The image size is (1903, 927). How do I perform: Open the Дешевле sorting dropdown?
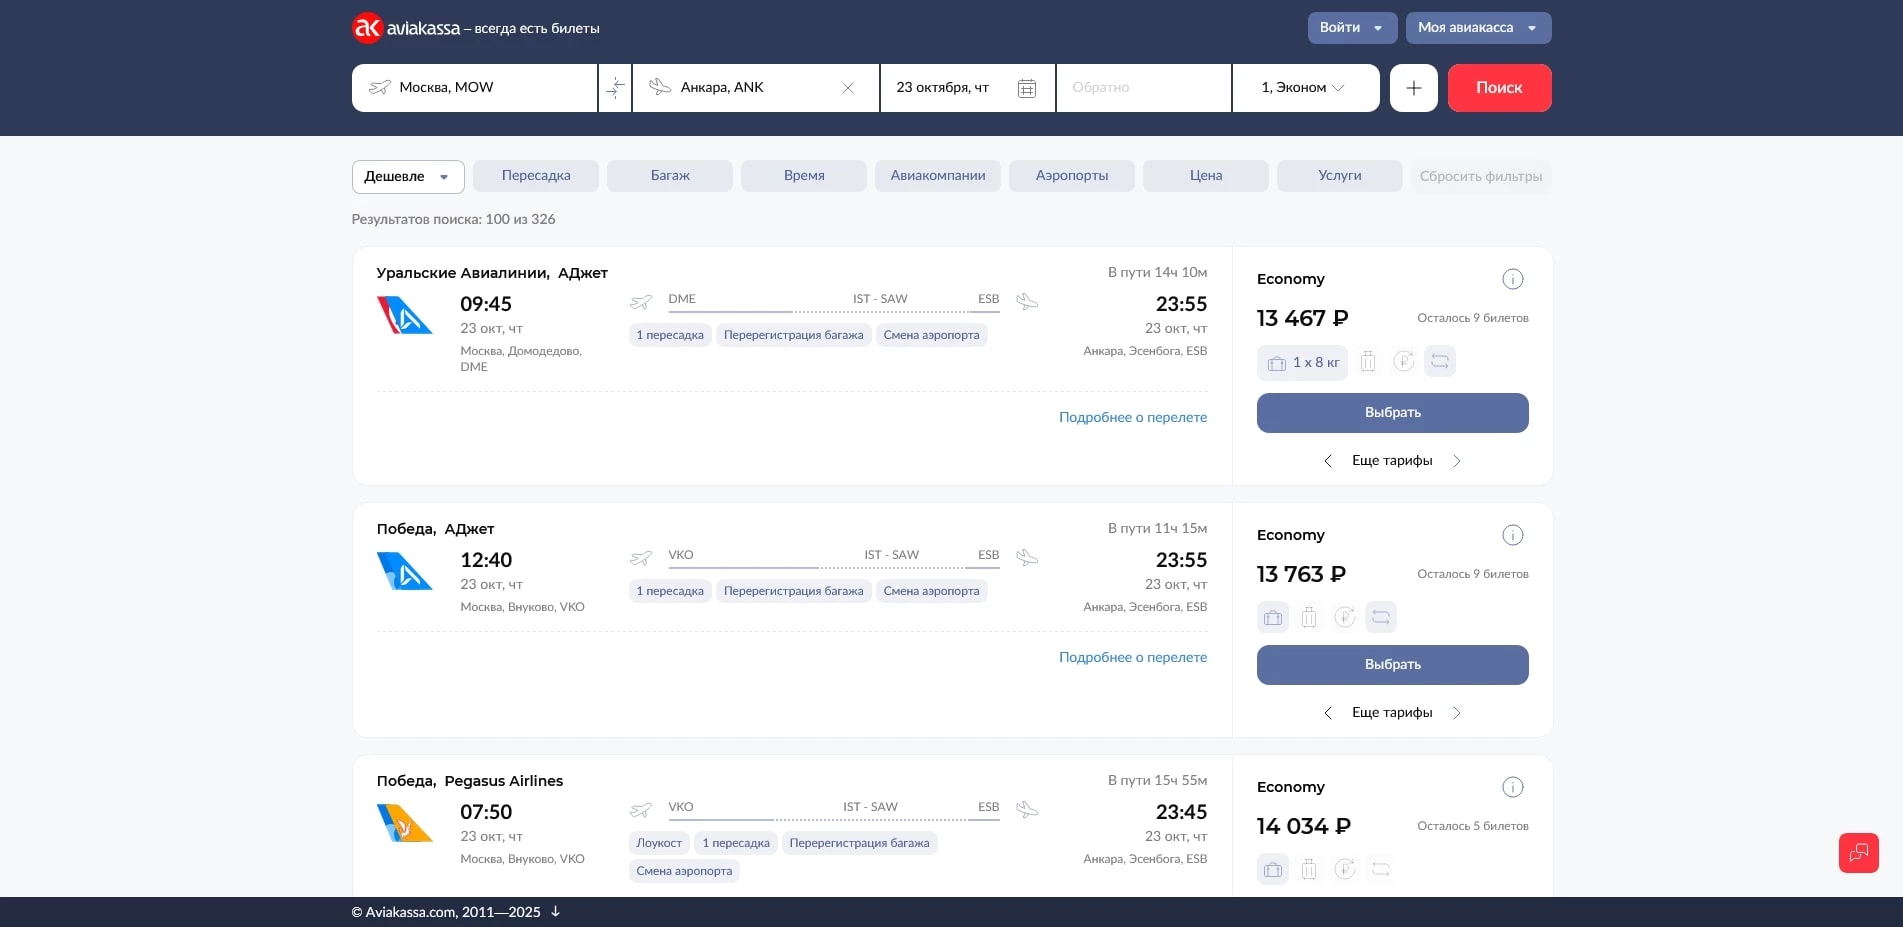click(407, 177)
